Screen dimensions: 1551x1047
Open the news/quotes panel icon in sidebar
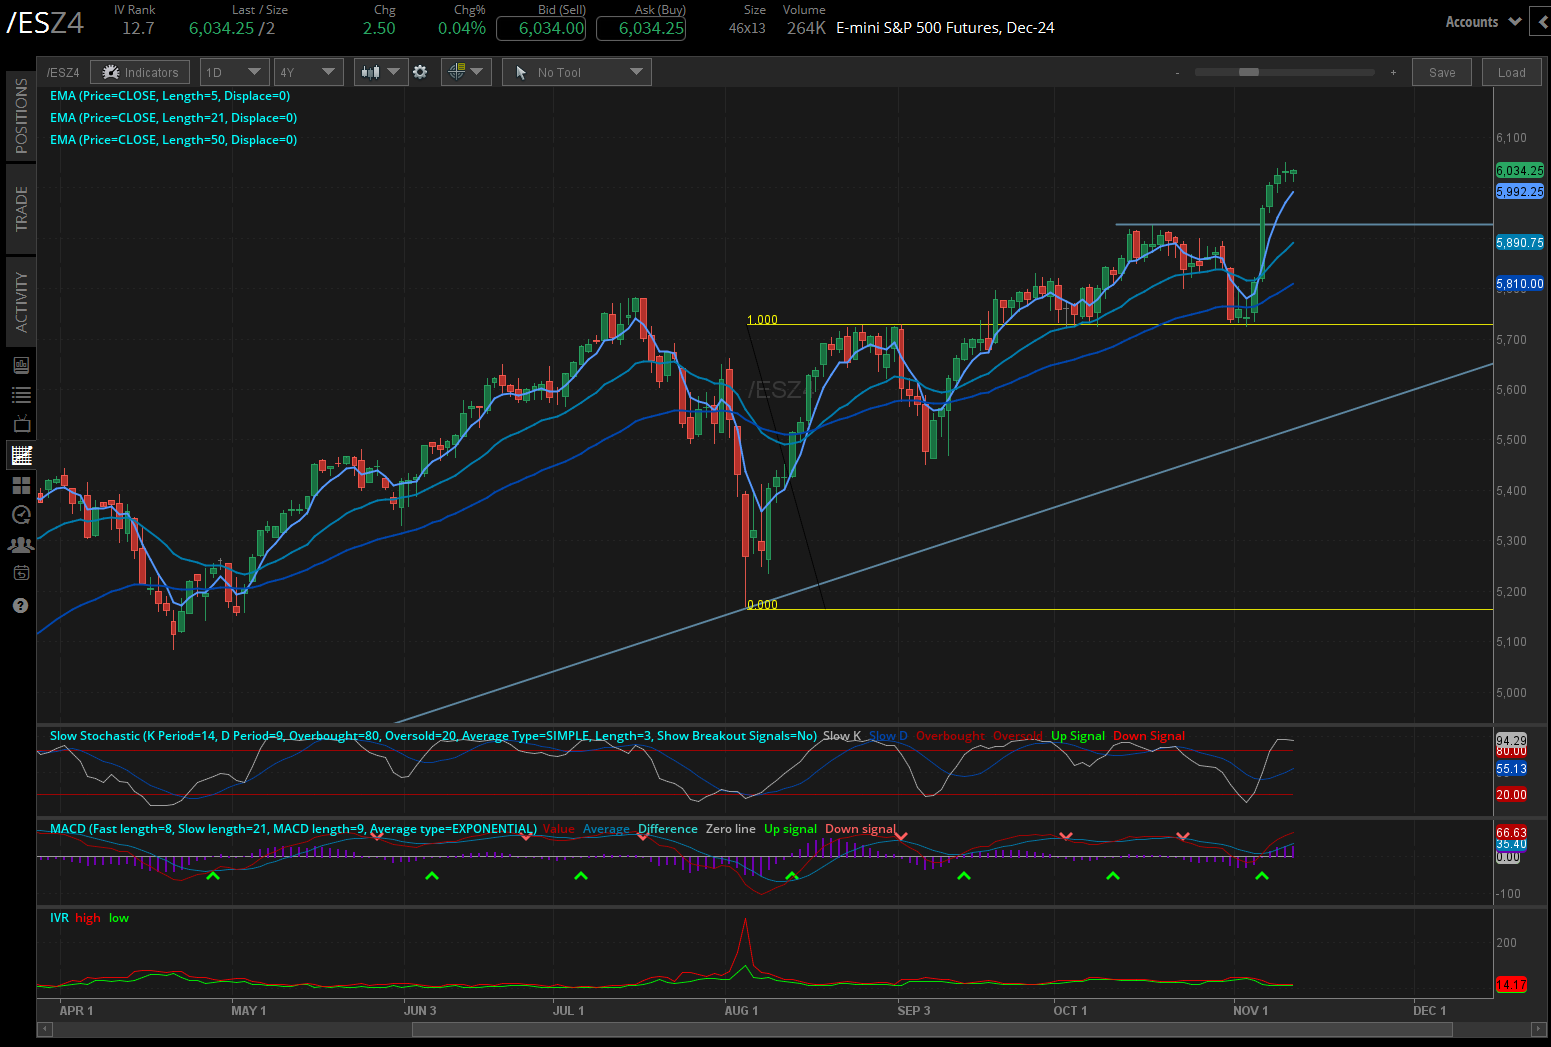point(20,364)
